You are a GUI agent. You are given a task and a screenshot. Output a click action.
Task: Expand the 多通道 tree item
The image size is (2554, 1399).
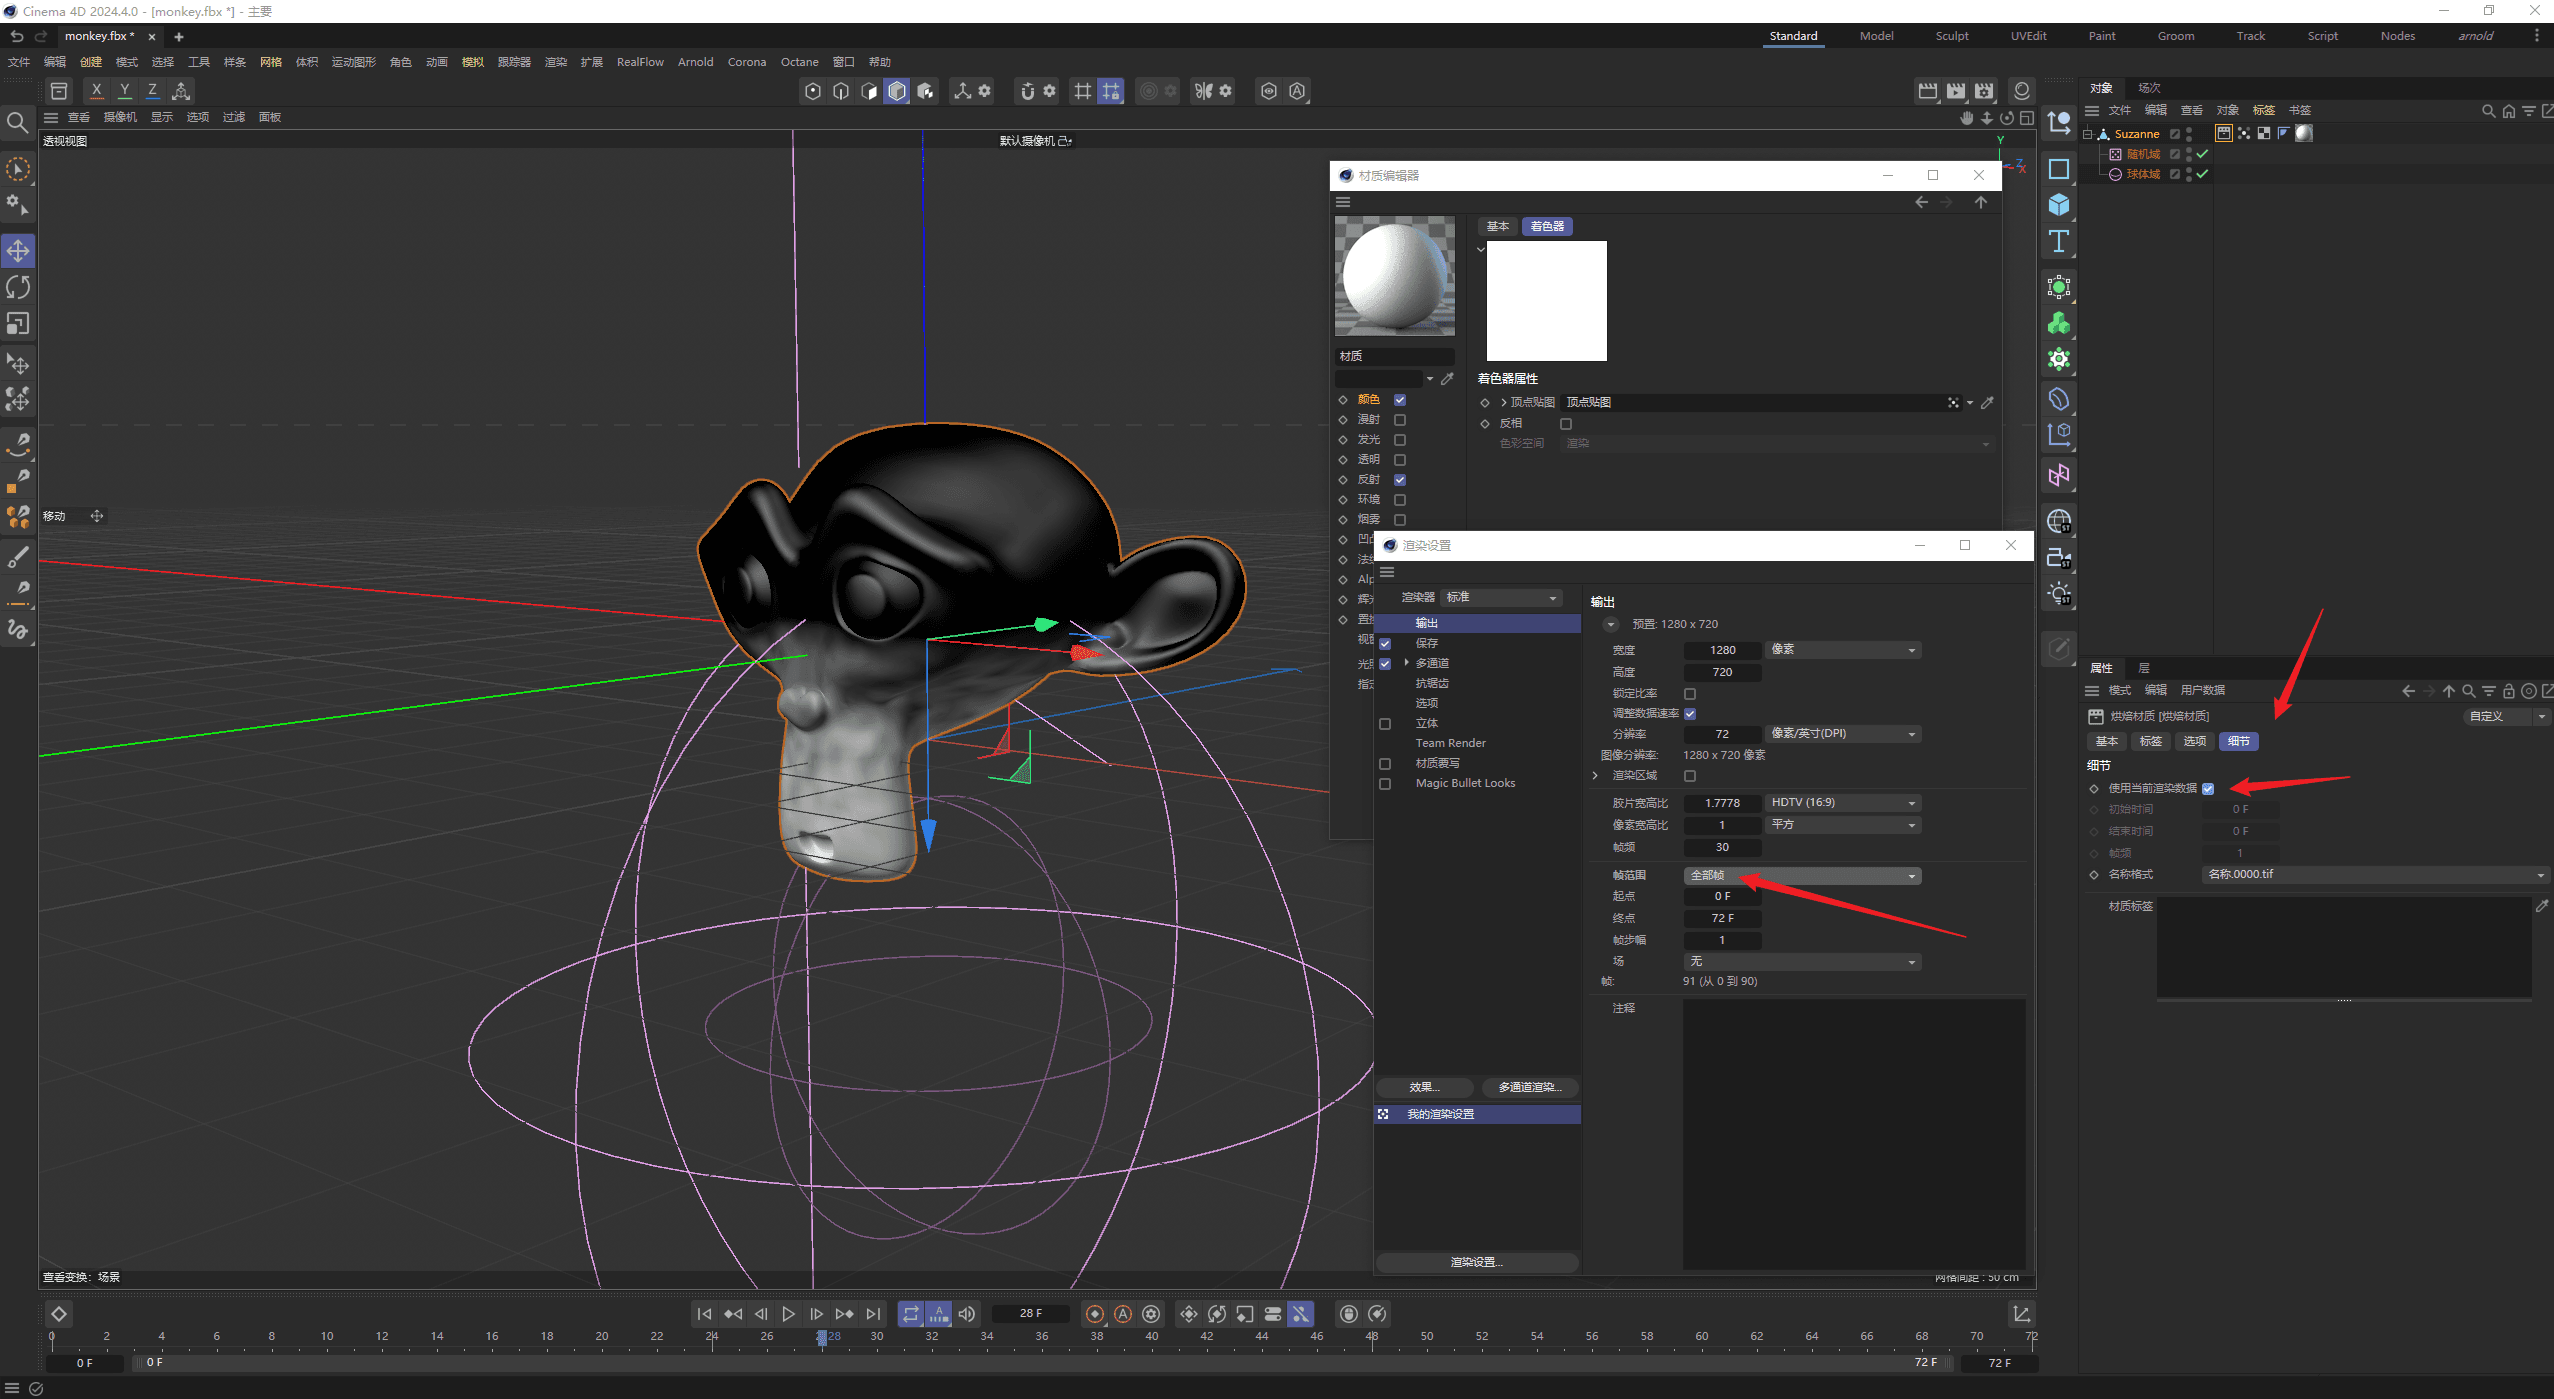point(1406,663)
